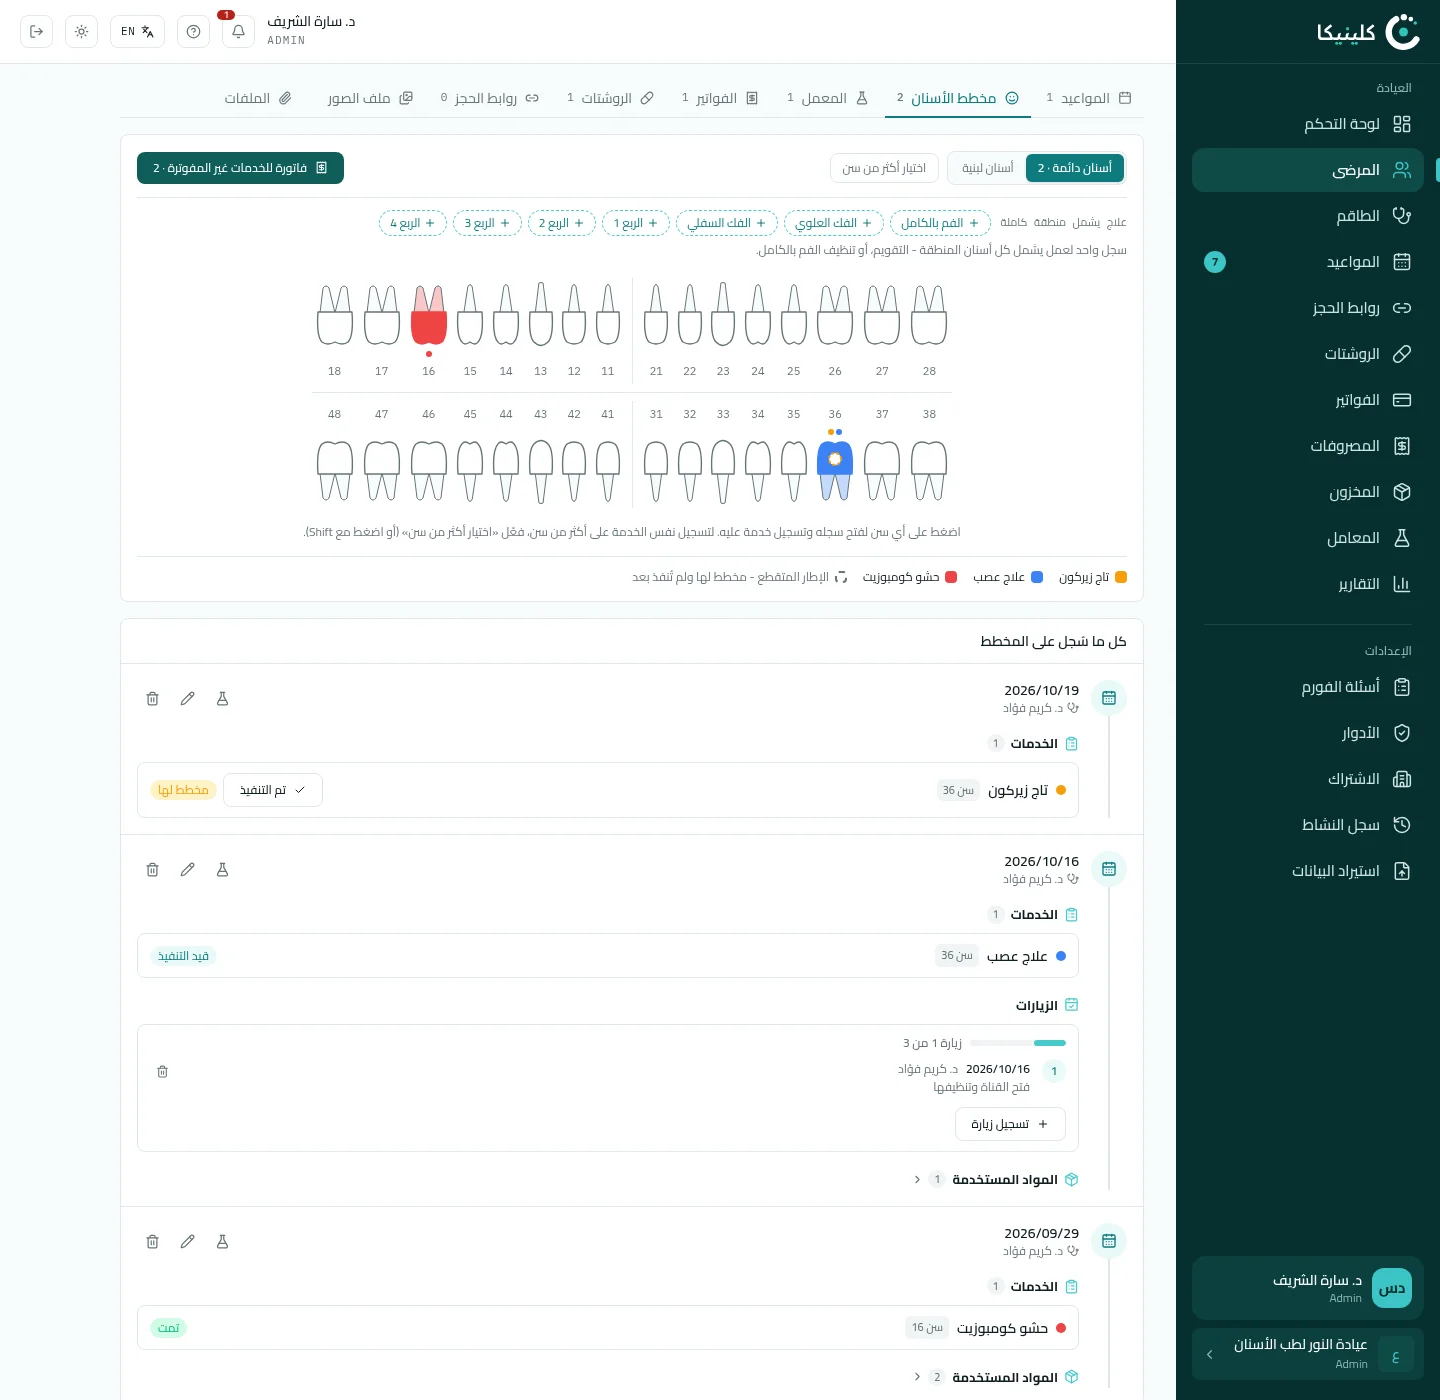
Task: Select the أسنان دائمة toggle
Action: (x=1075, y=168)
